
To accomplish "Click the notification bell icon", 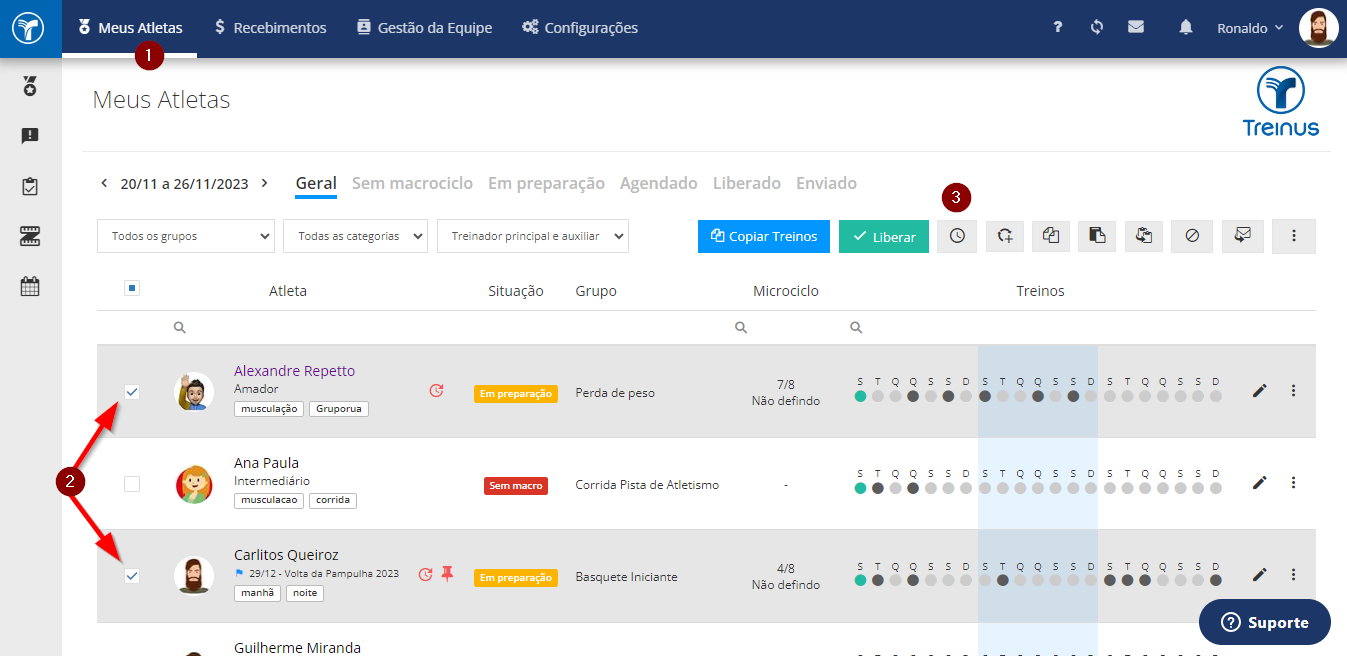I will (1186, 27).
